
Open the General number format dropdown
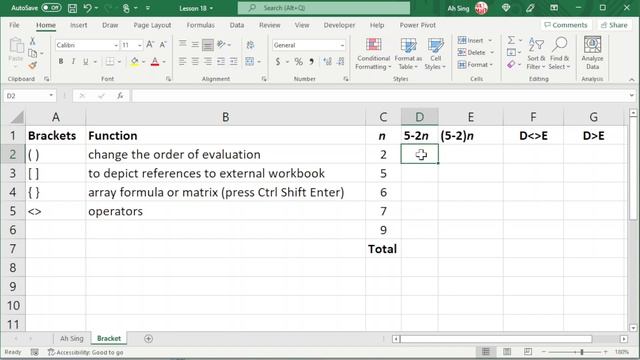pos(342,45)
